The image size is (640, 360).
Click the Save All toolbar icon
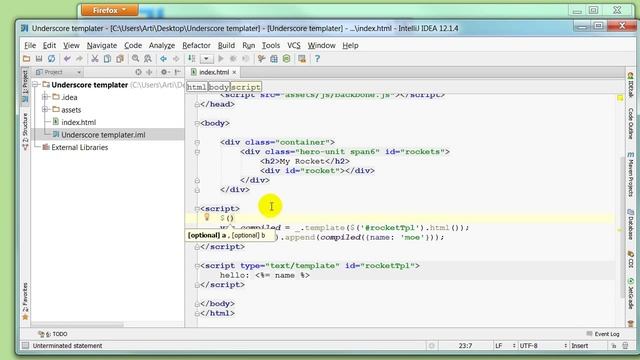[x=39, y=59]
